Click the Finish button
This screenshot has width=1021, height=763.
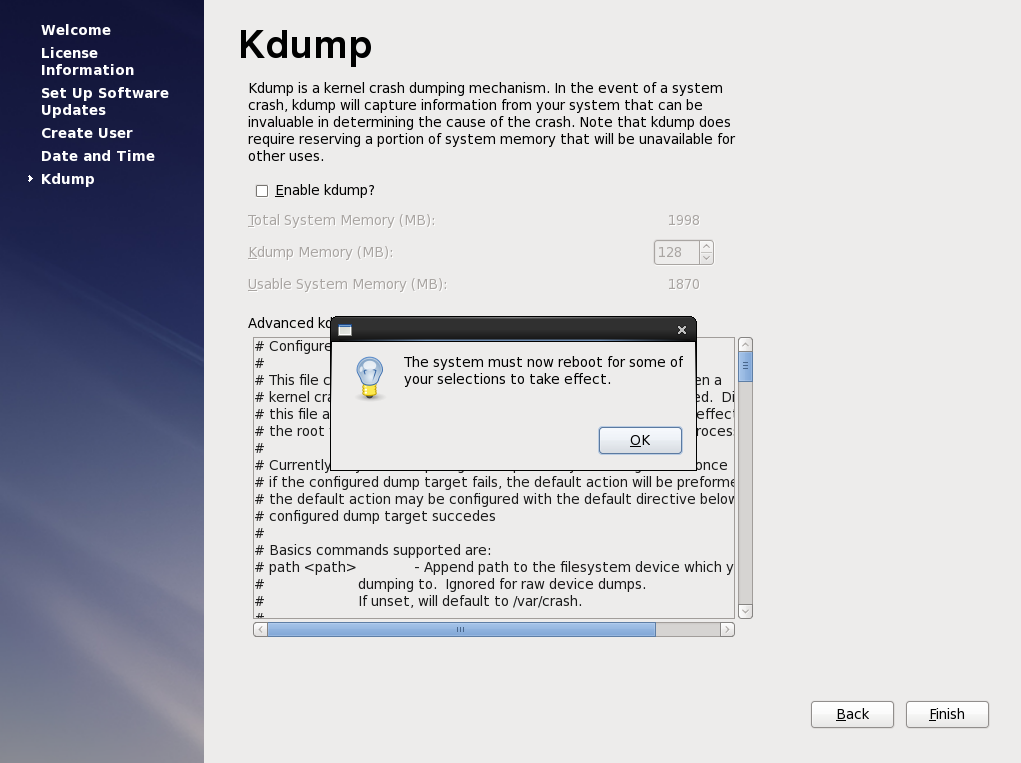[x=947, y=714]
